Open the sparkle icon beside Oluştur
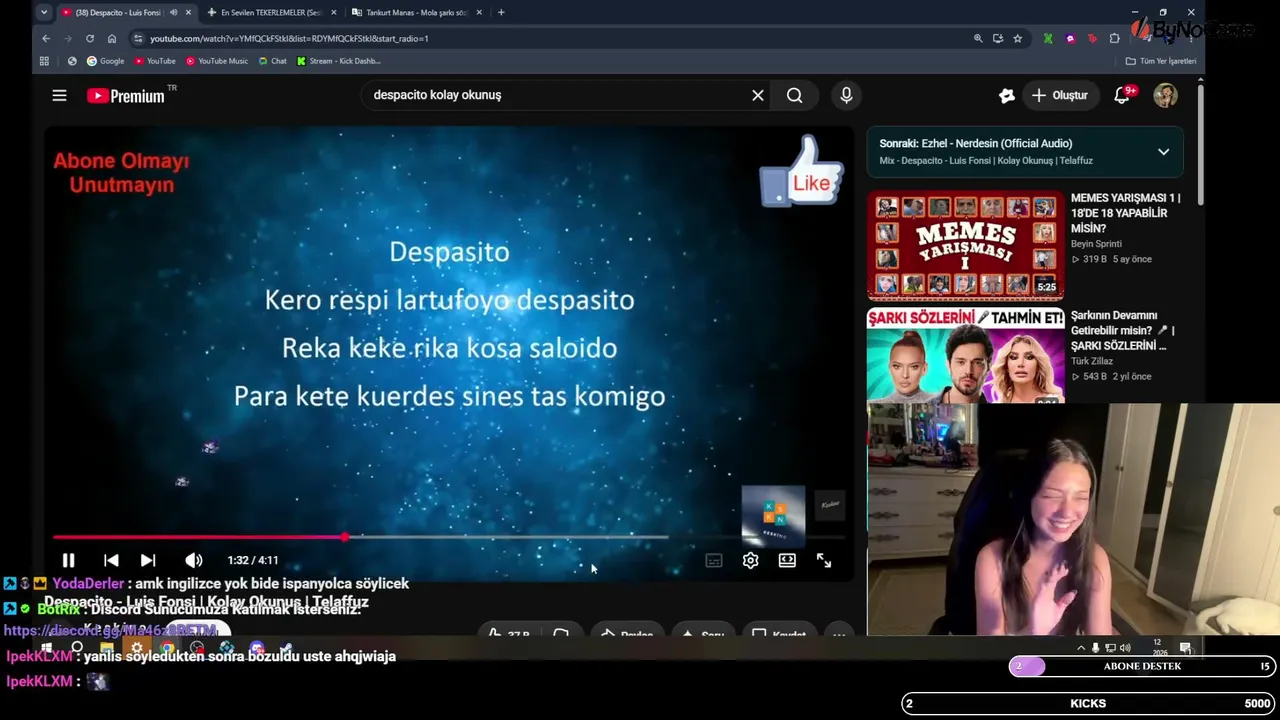This screenshot has height=720, width=1280. click(1006, 95)
